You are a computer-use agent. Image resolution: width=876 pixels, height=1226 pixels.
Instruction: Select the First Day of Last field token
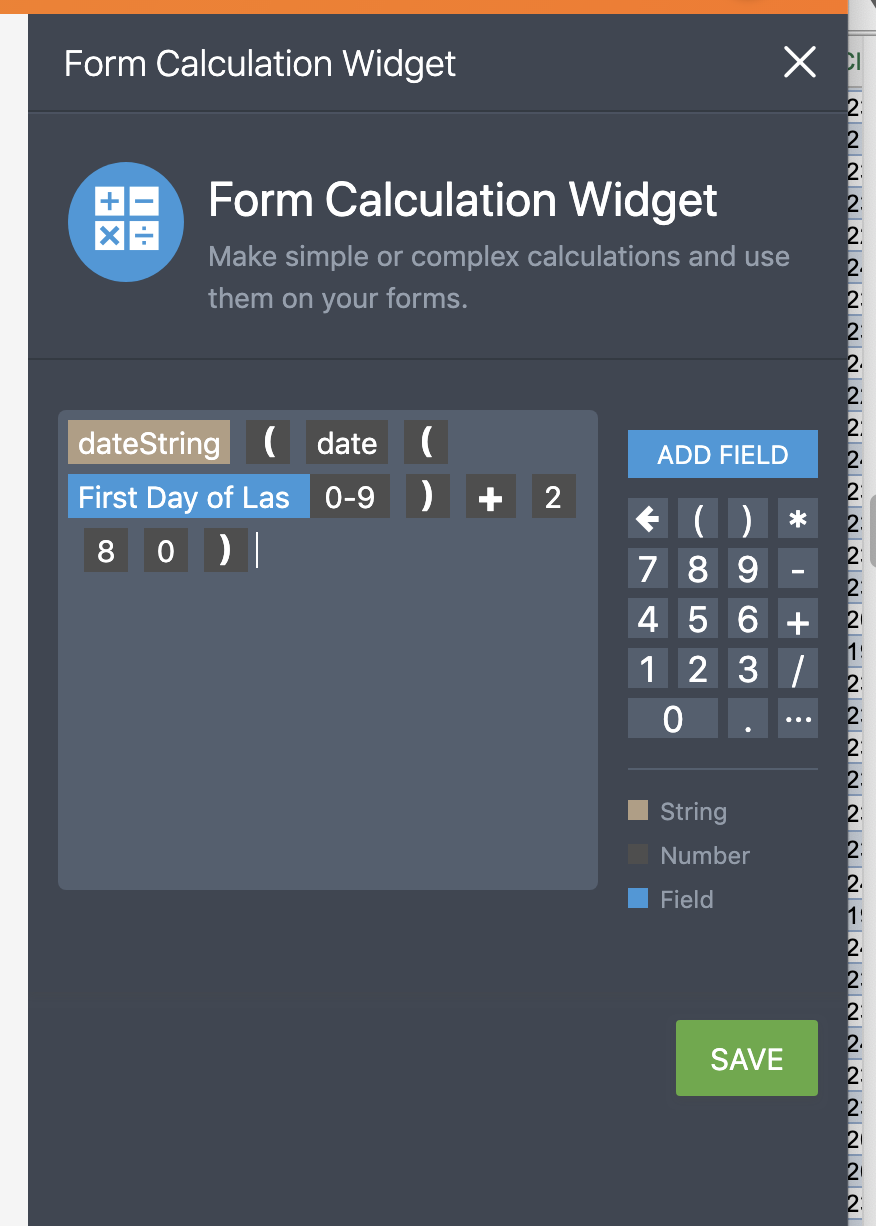coord(187,496)
